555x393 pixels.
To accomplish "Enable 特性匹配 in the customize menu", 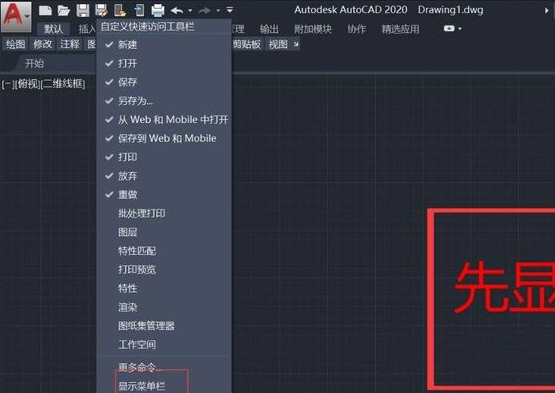I will 164,251.
